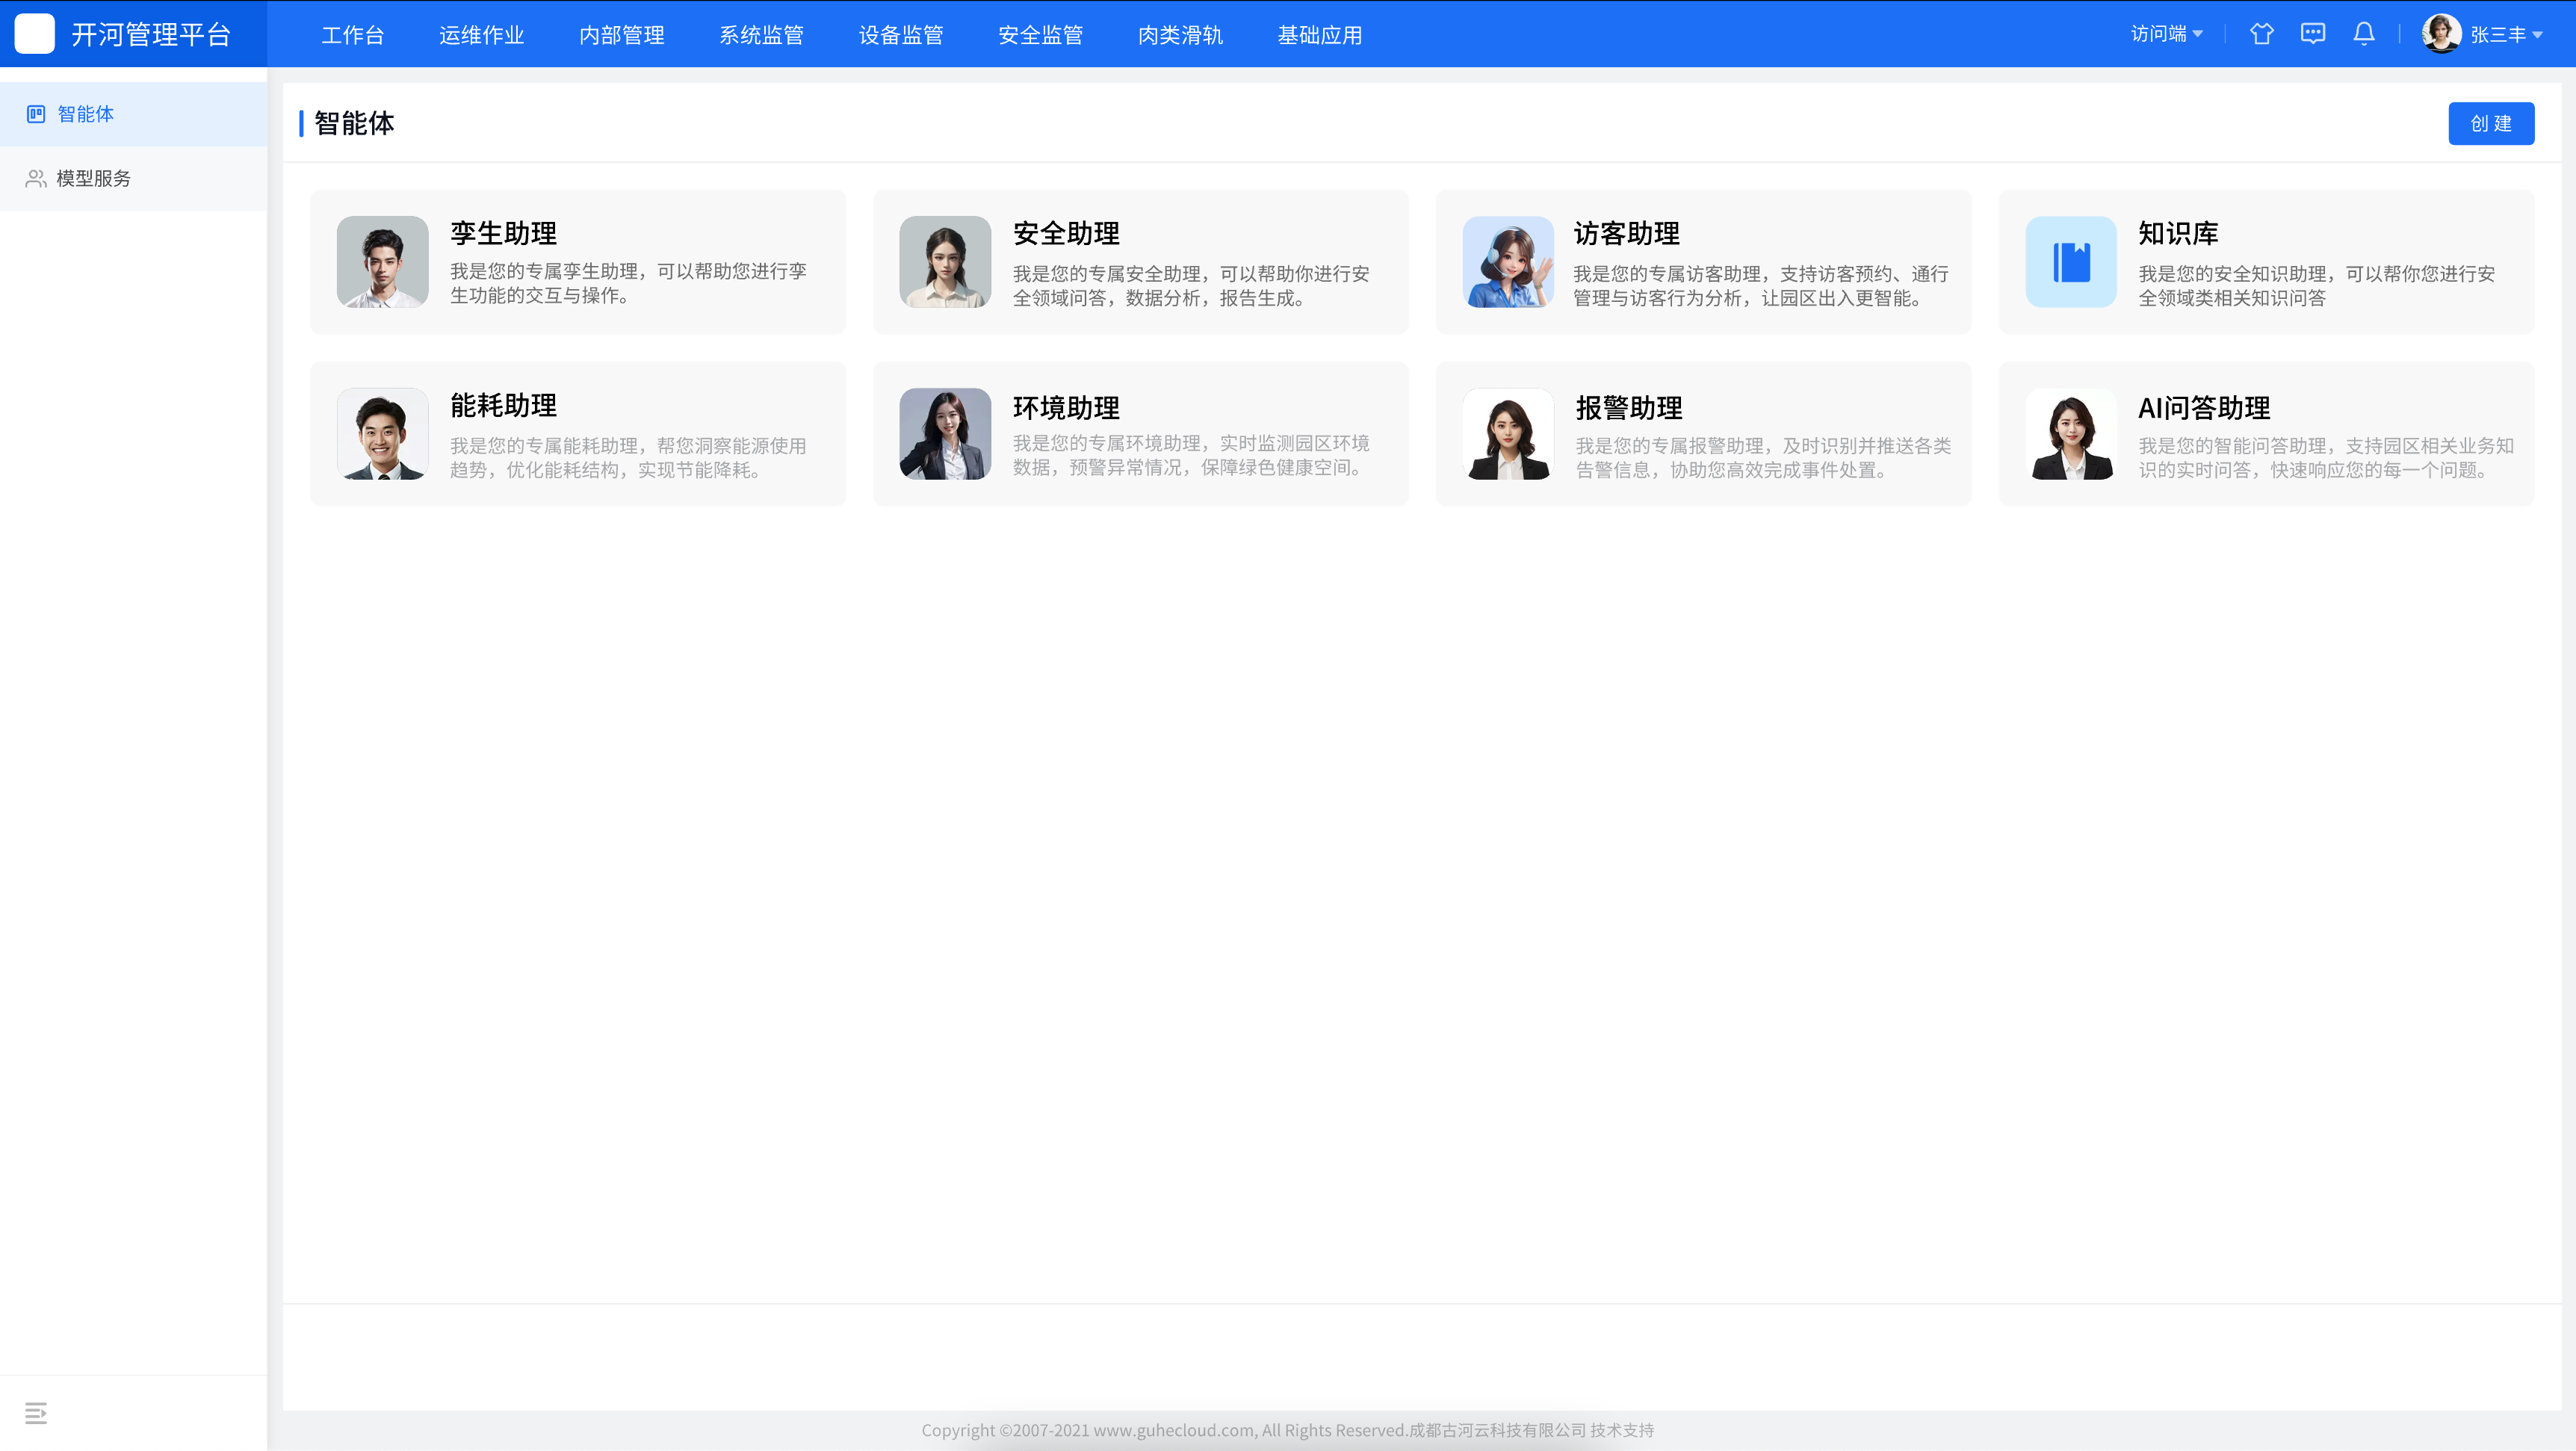The image size is (2576, 1451).
Task: Open the AI问答助理 card title
Action: click(x=2204, y=407)
